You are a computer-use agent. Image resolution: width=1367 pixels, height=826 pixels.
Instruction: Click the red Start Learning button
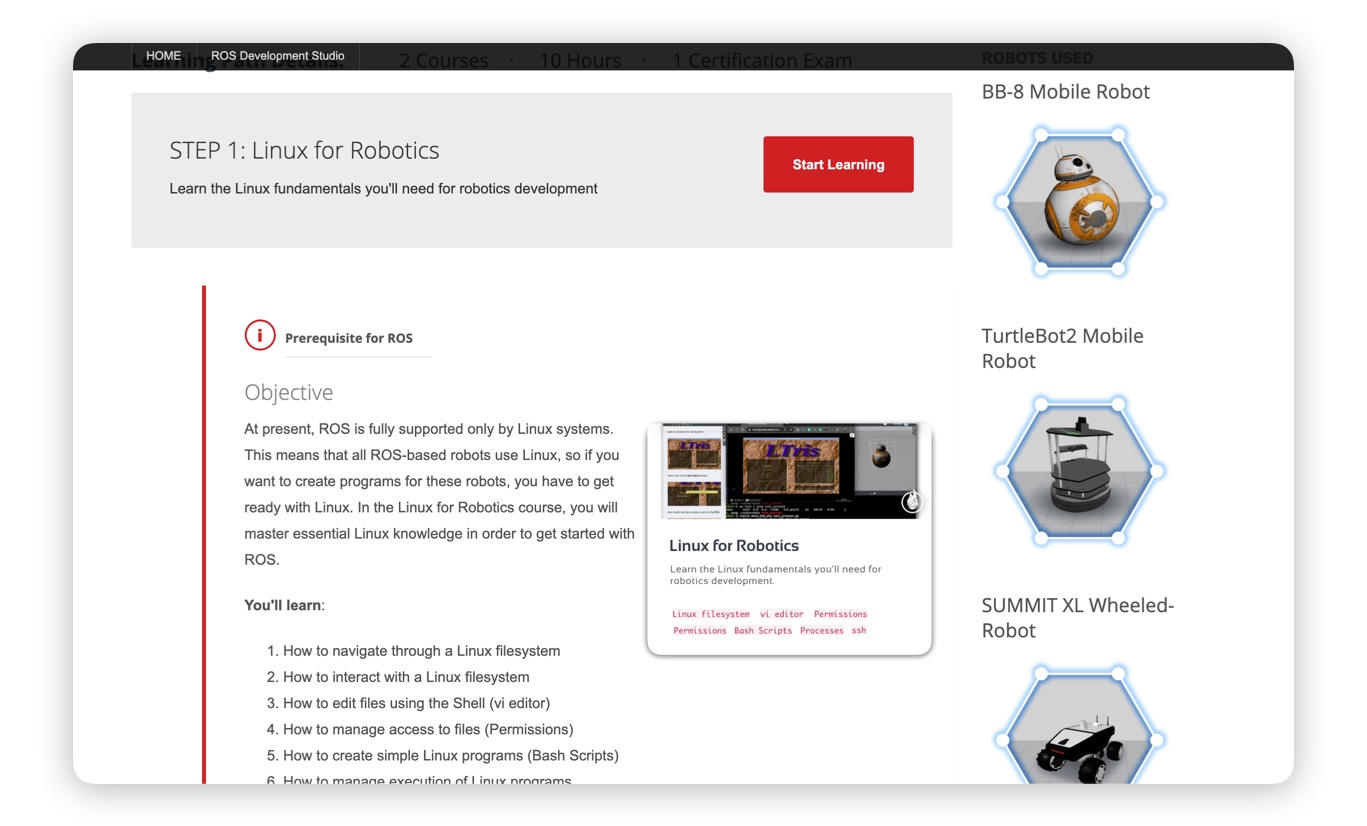[x=838, y=164]
